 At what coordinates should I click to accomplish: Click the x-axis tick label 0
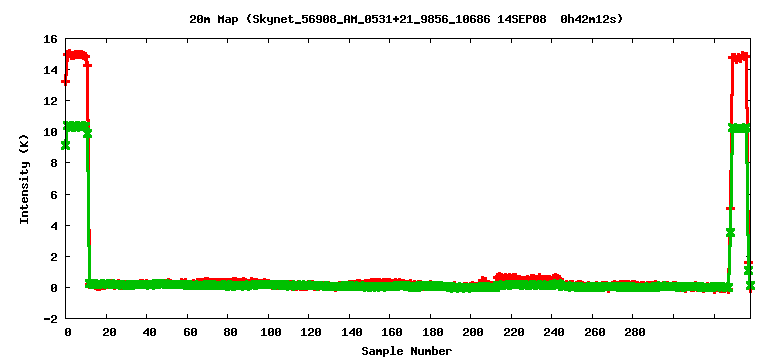pos(68,333)
